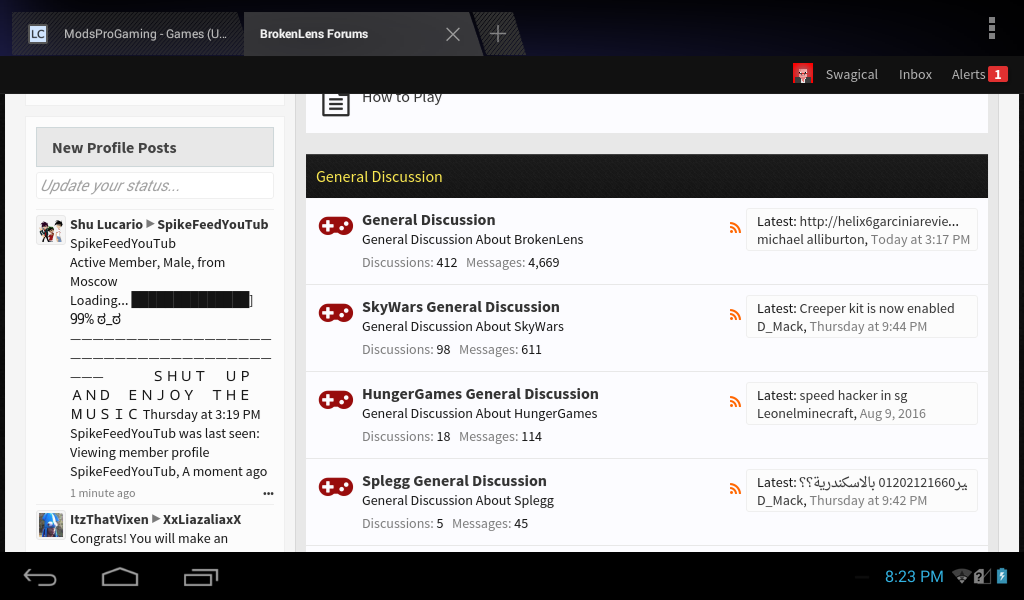This screenshot has height=600, width=1024.
Task: Open the Swagical account menu
Action: (x=852, y=74)
